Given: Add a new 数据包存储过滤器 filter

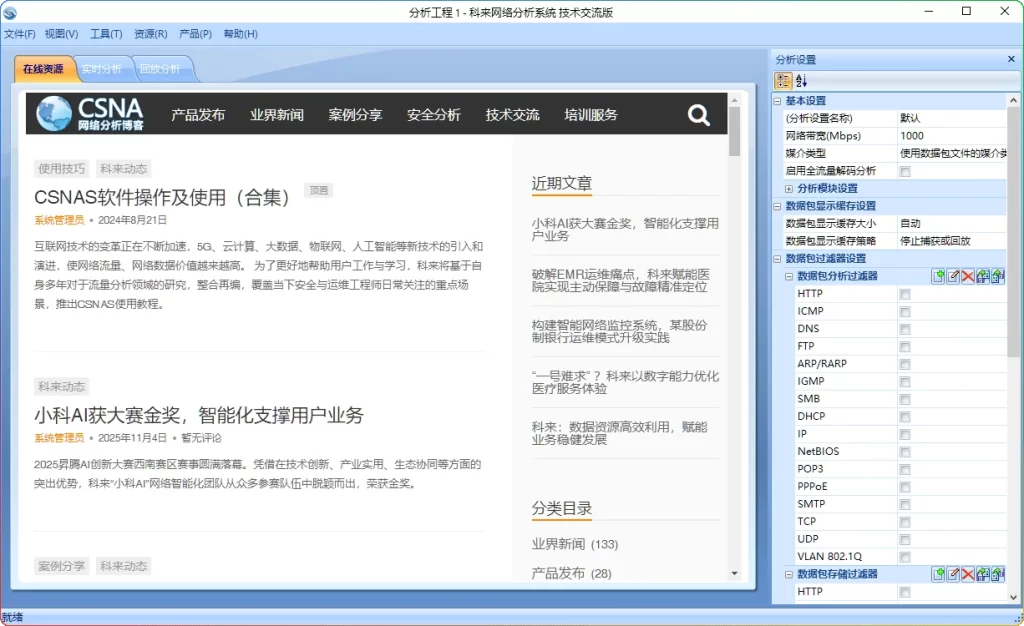Looking at the screenshot, I should (x=938, y=573).
